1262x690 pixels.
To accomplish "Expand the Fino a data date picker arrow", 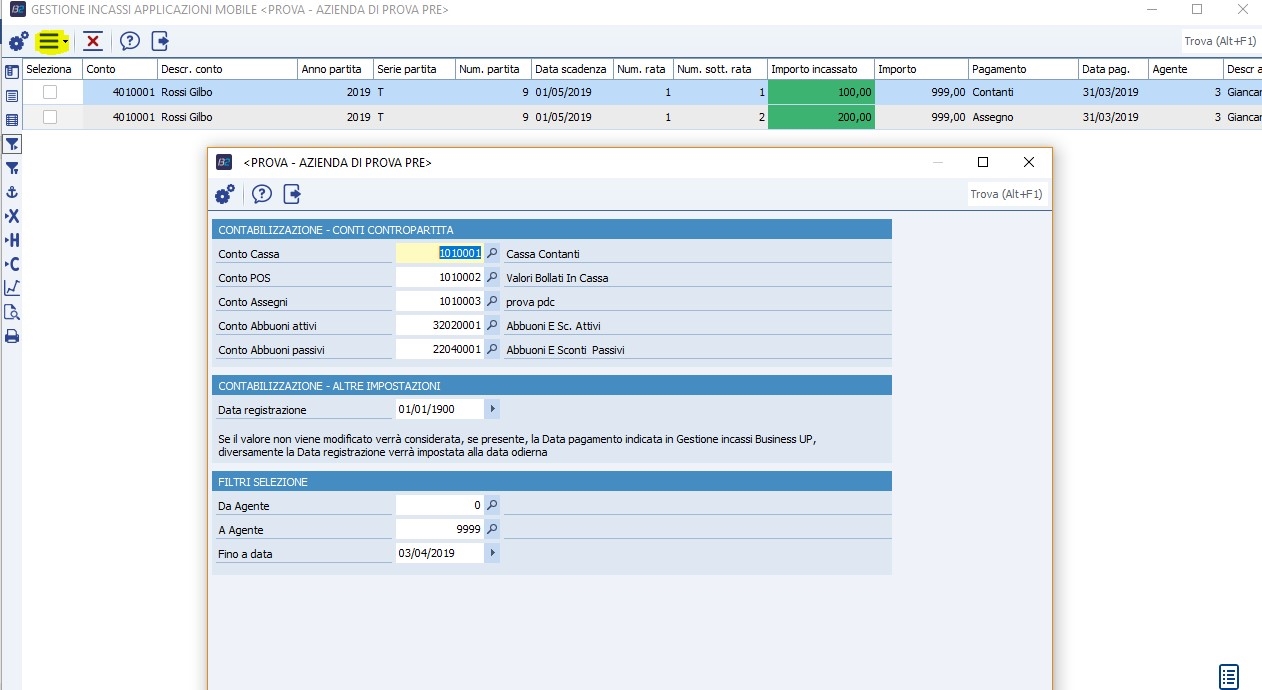I will click(x=492, y=553).
